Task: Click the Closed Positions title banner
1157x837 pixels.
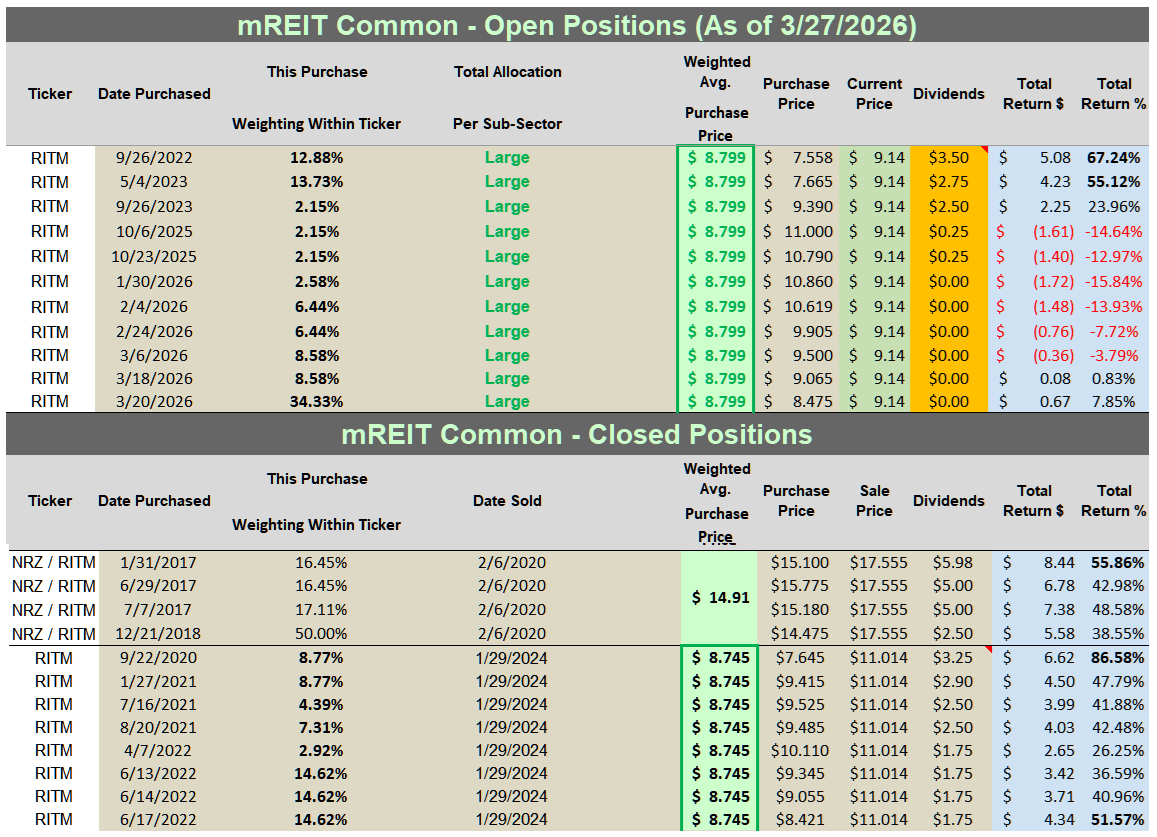Action: click(x=577, y=434)
